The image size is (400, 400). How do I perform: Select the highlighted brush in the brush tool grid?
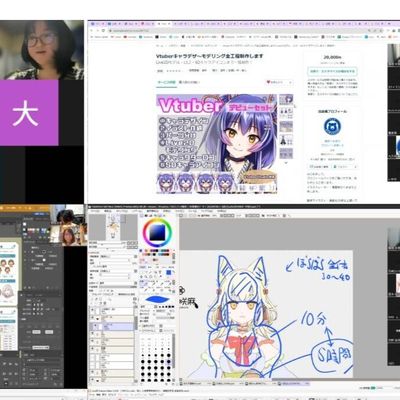143,283
